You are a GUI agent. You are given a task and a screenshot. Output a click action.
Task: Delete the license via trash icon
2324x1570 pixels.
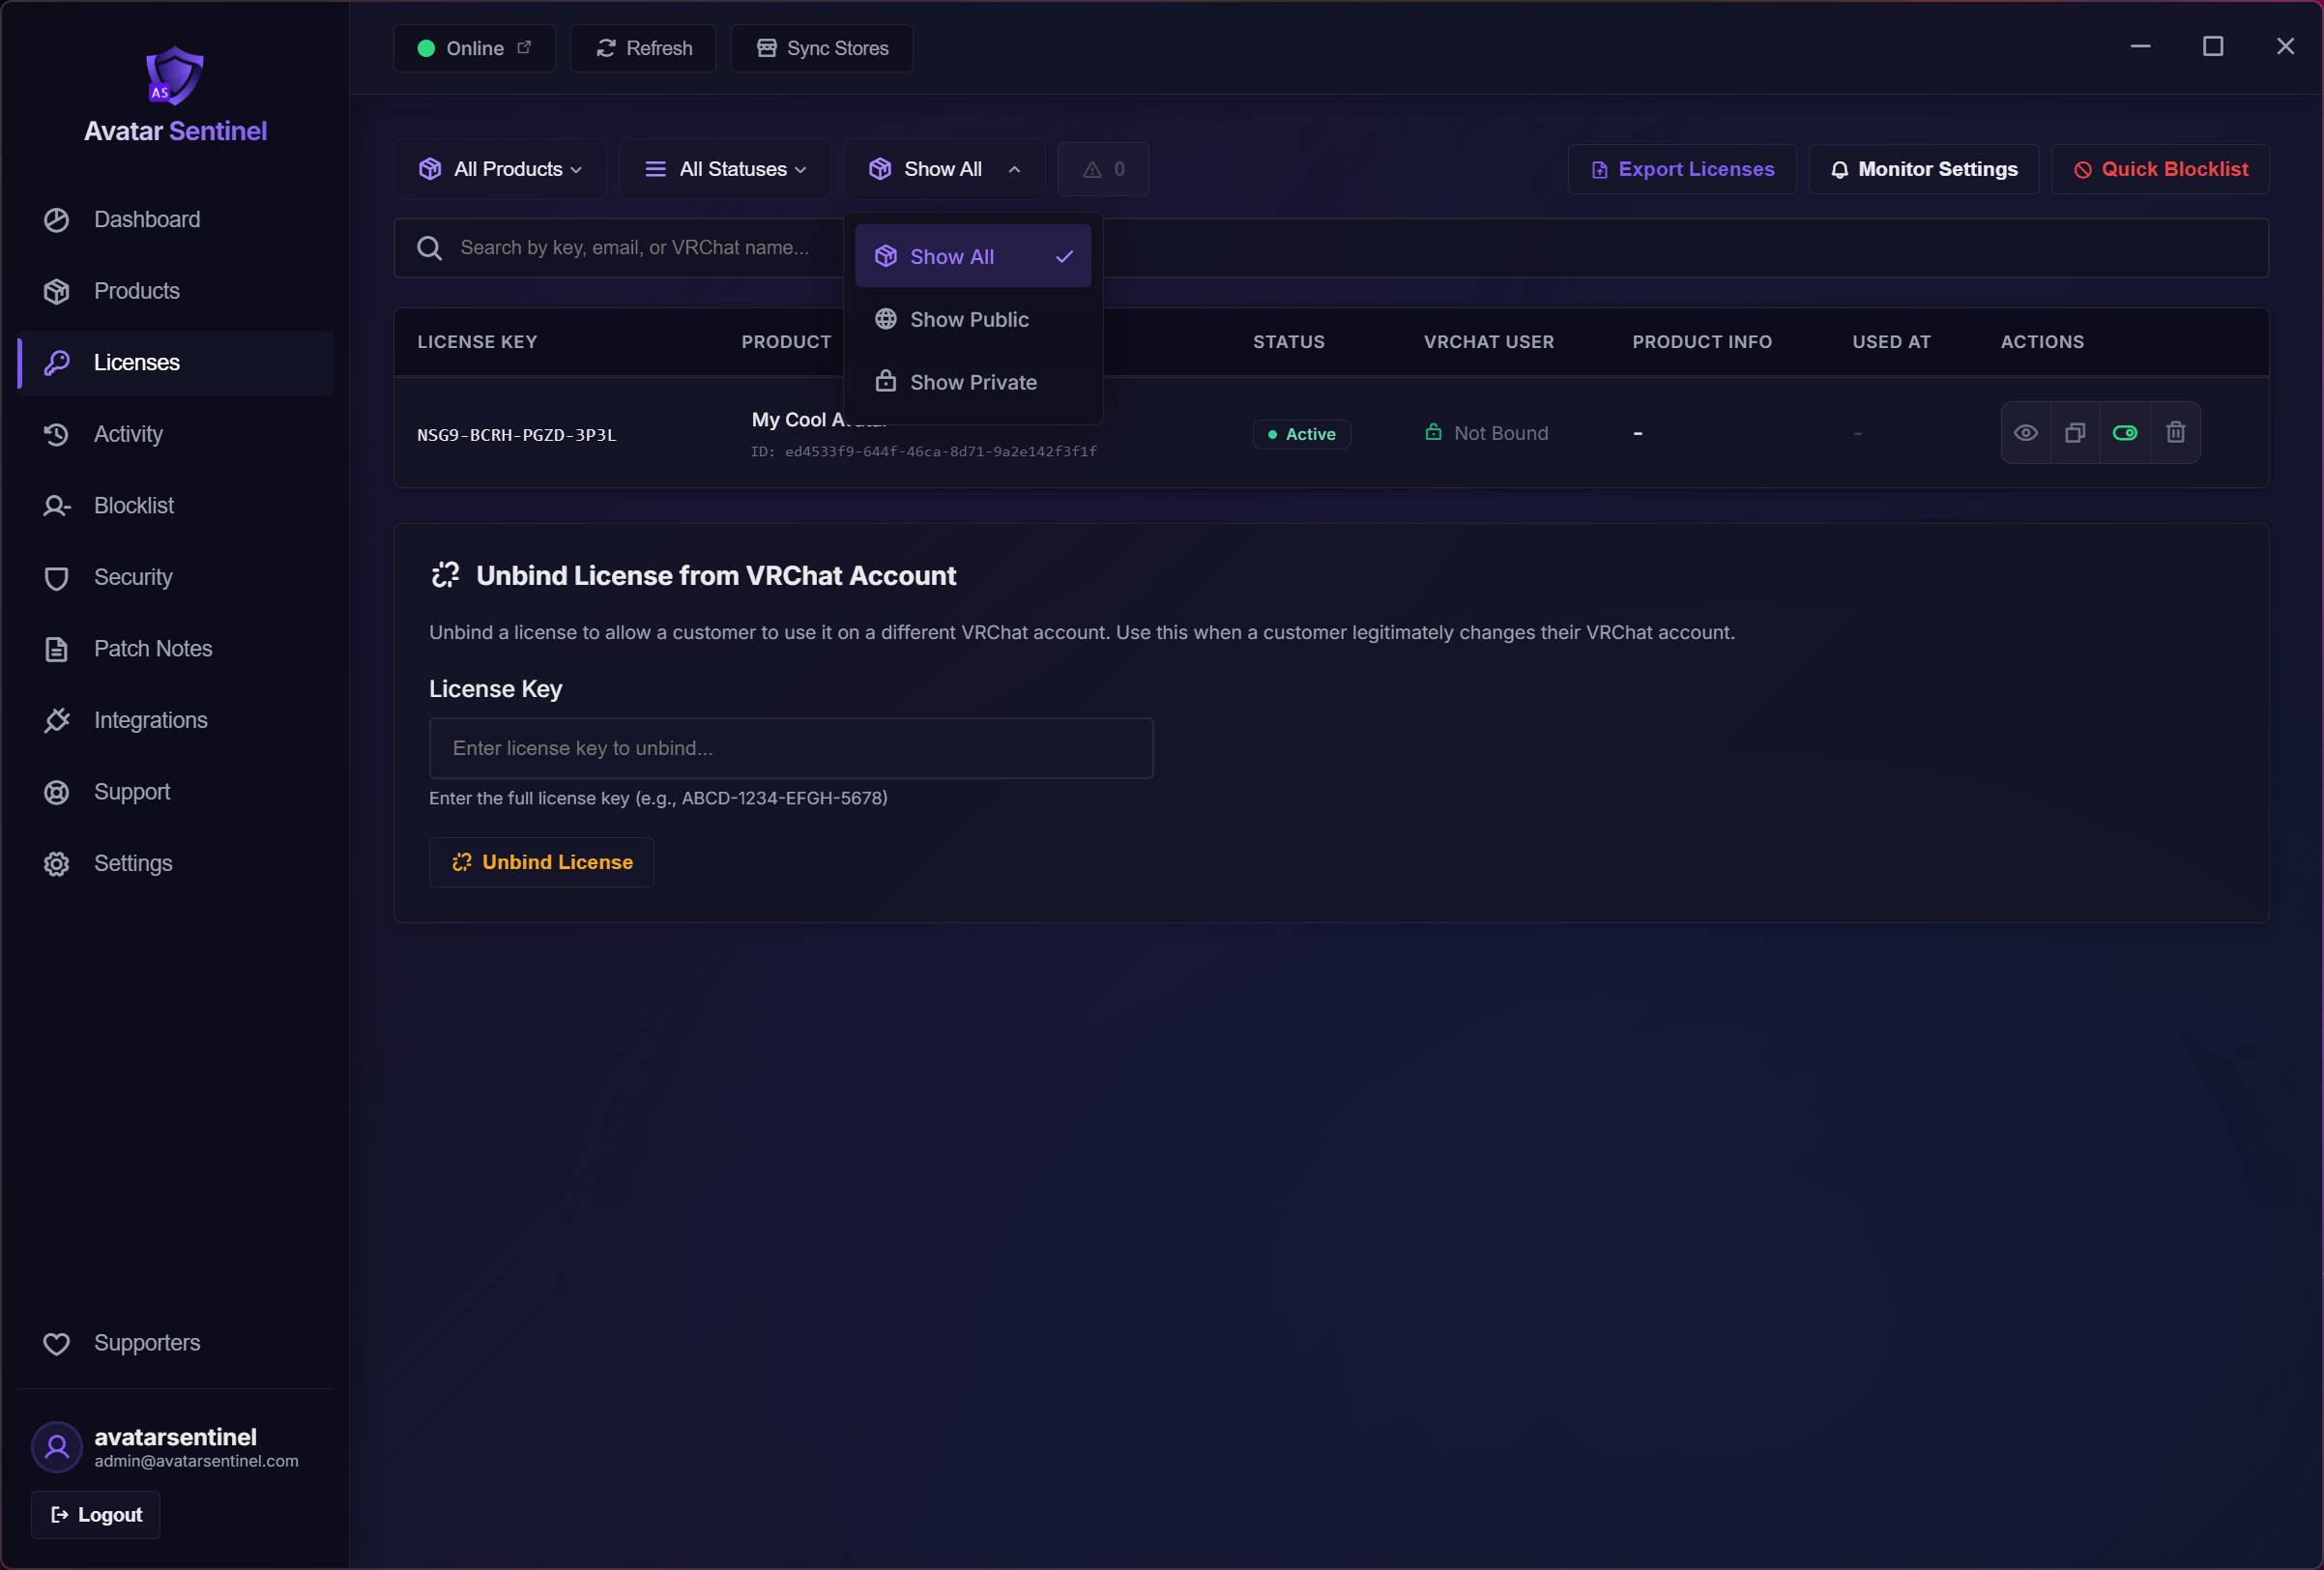click(x=2176, y=433)
